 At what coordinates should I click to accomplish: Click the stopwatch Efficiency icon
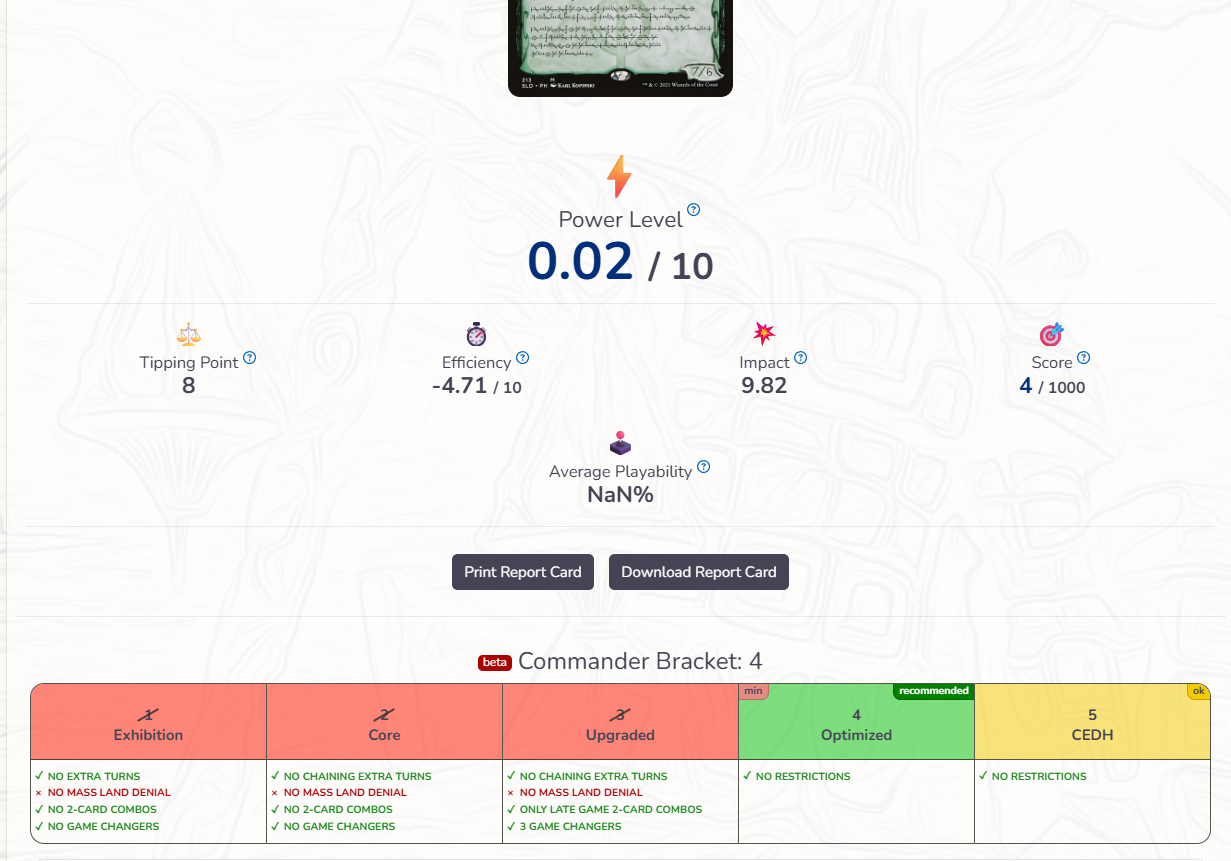point(476,334)
